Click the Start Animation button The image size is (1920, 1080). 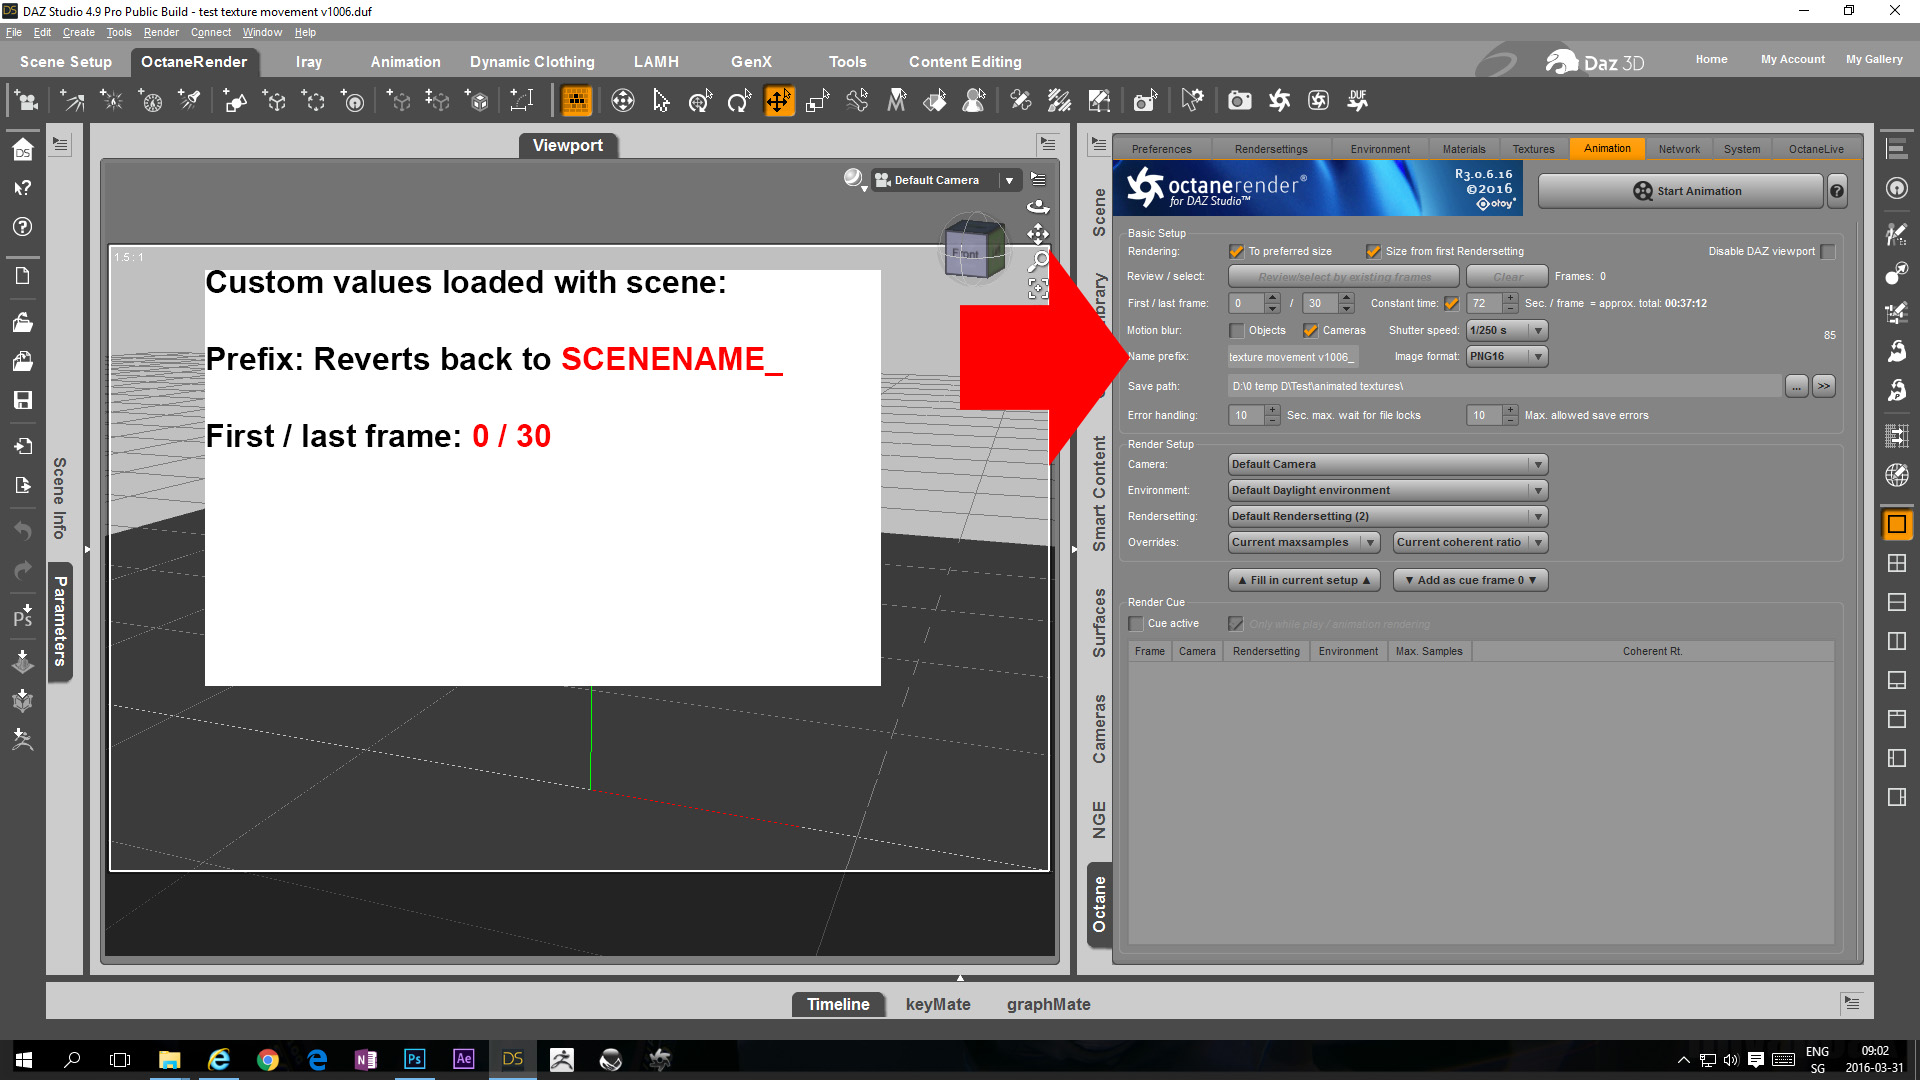coord(1680,191)
